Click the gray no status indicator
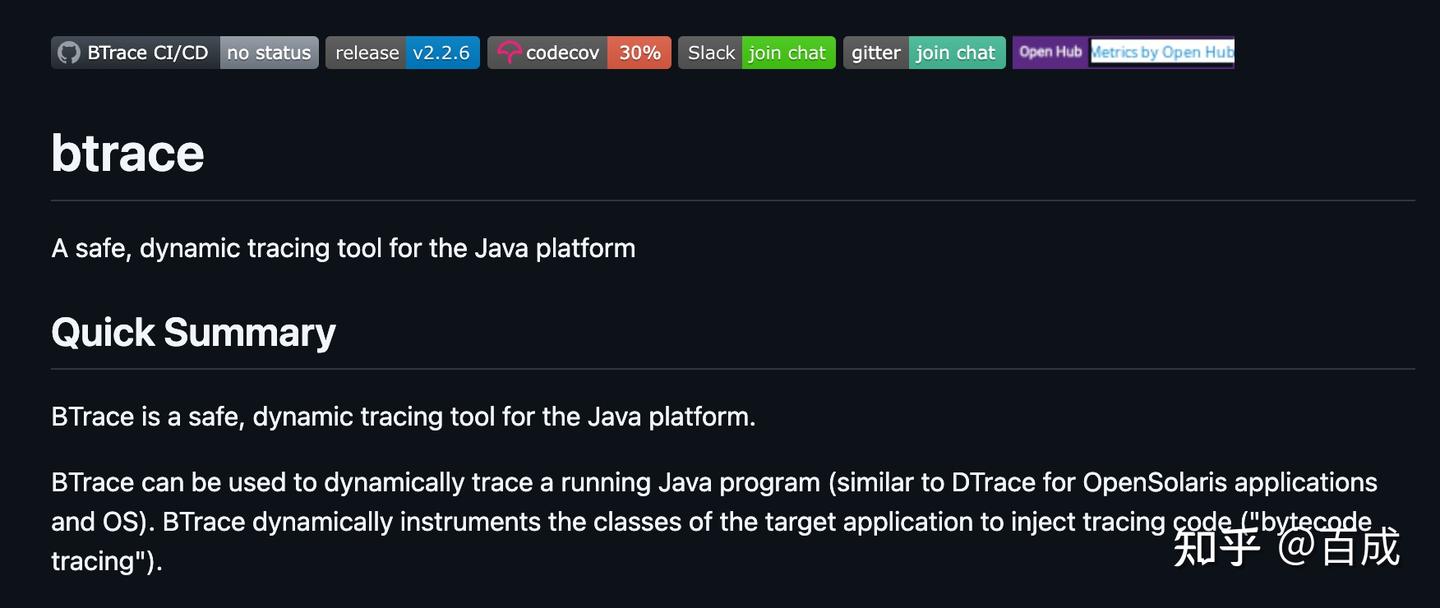The image size is (1440, 608). (x=268, y=52)
